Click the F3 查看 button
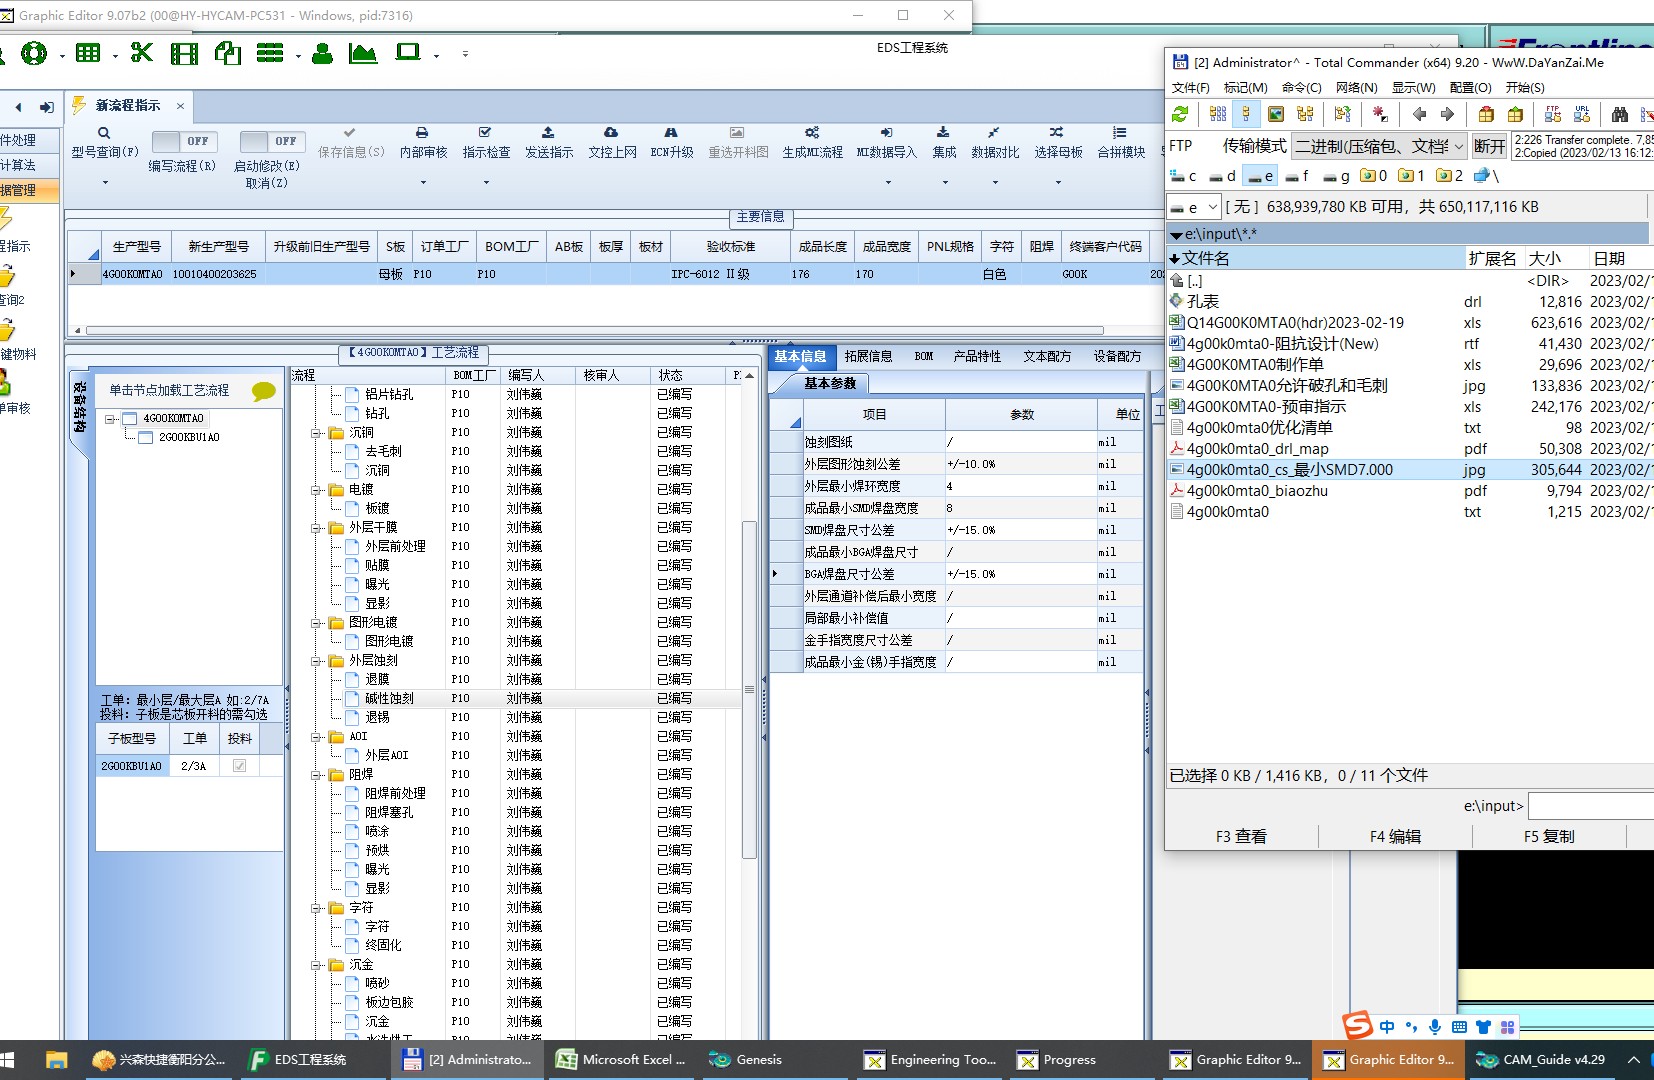The height and width of the screenshot is (1080, 1654). pos(1241,836)
